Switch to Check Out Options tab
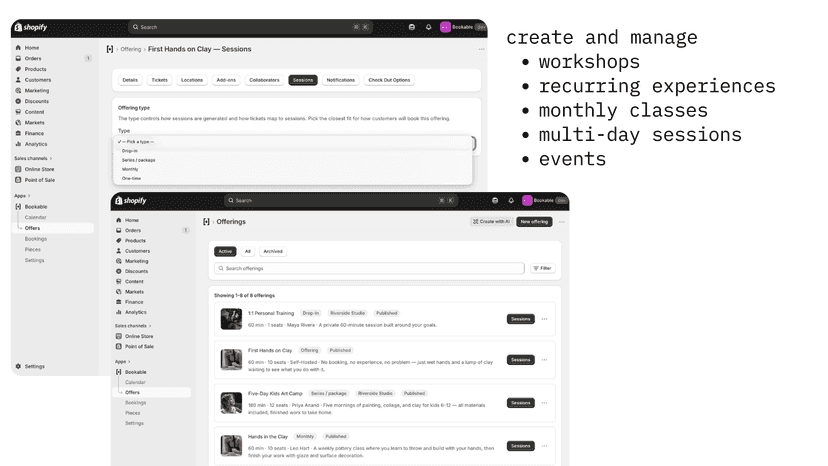The height and width of the screenshot is (466, 828). 389,80
